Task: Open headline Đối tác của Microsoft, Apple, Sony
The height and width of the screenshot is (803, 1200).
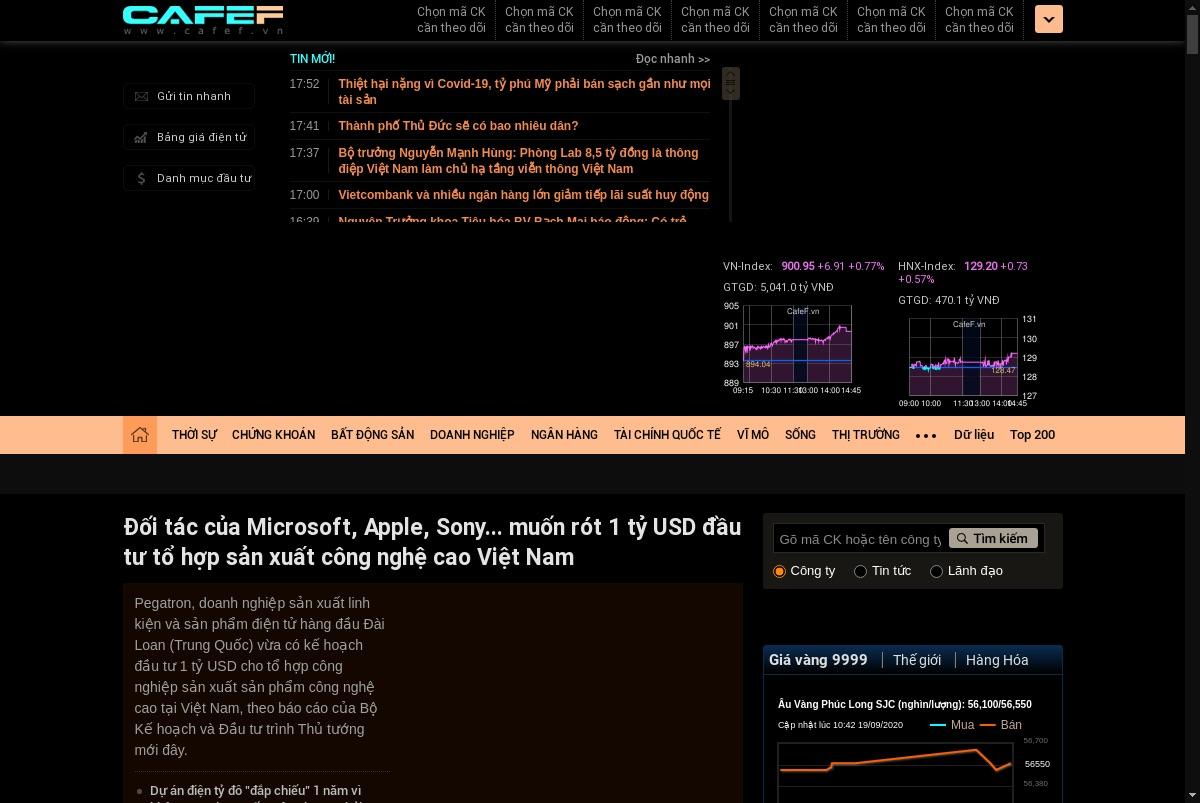Action: point(432,542)
